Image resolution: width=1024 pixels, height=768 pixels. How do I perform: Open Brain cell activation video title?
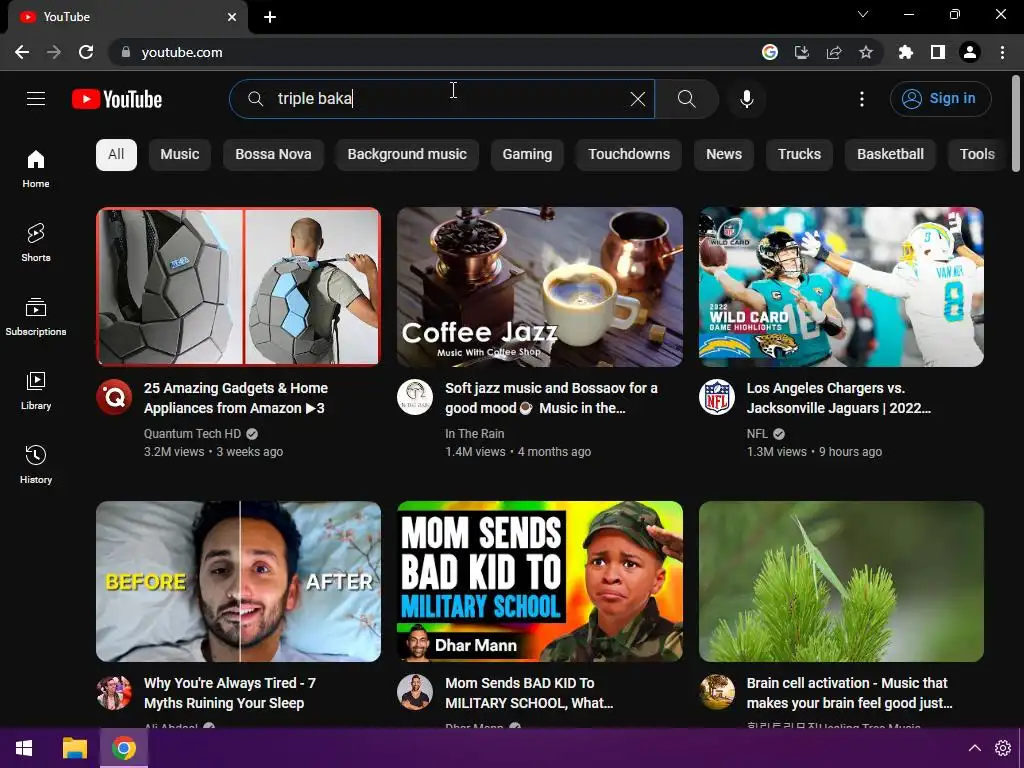click(850, 693)
